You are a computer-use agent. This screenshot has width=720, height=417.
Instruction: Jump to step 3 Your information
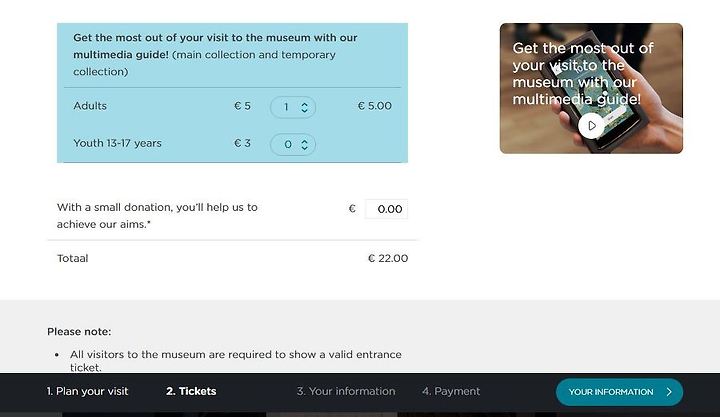[x=346, y=391]
